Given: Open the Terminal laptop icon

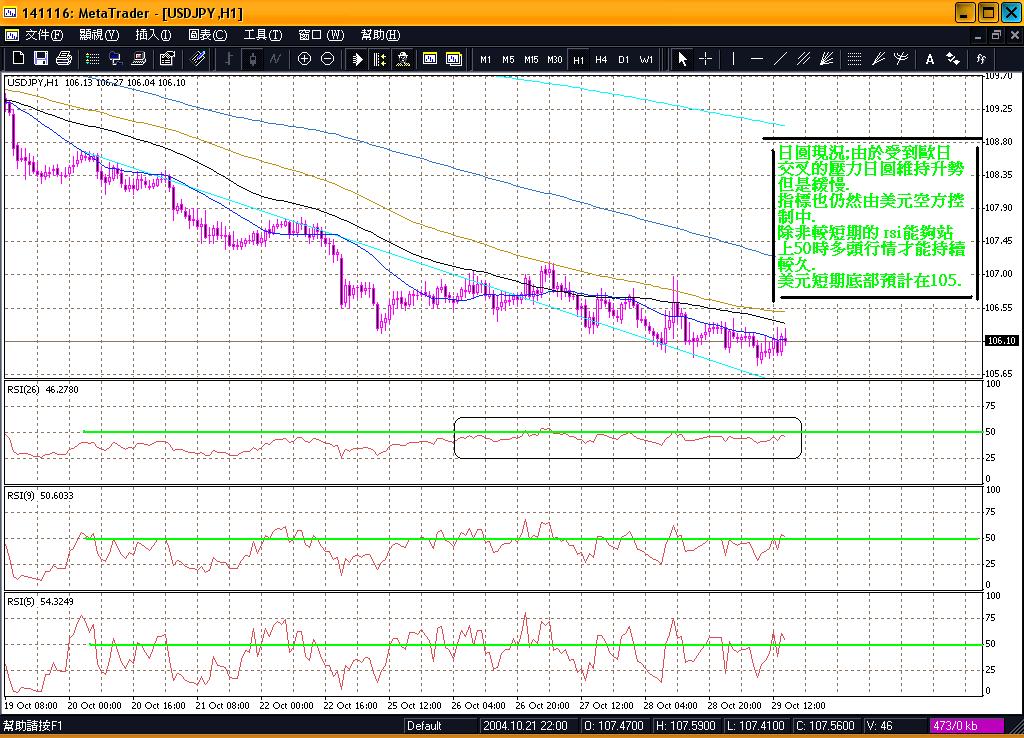Looking at the screenshot, I should coord(138,59).
